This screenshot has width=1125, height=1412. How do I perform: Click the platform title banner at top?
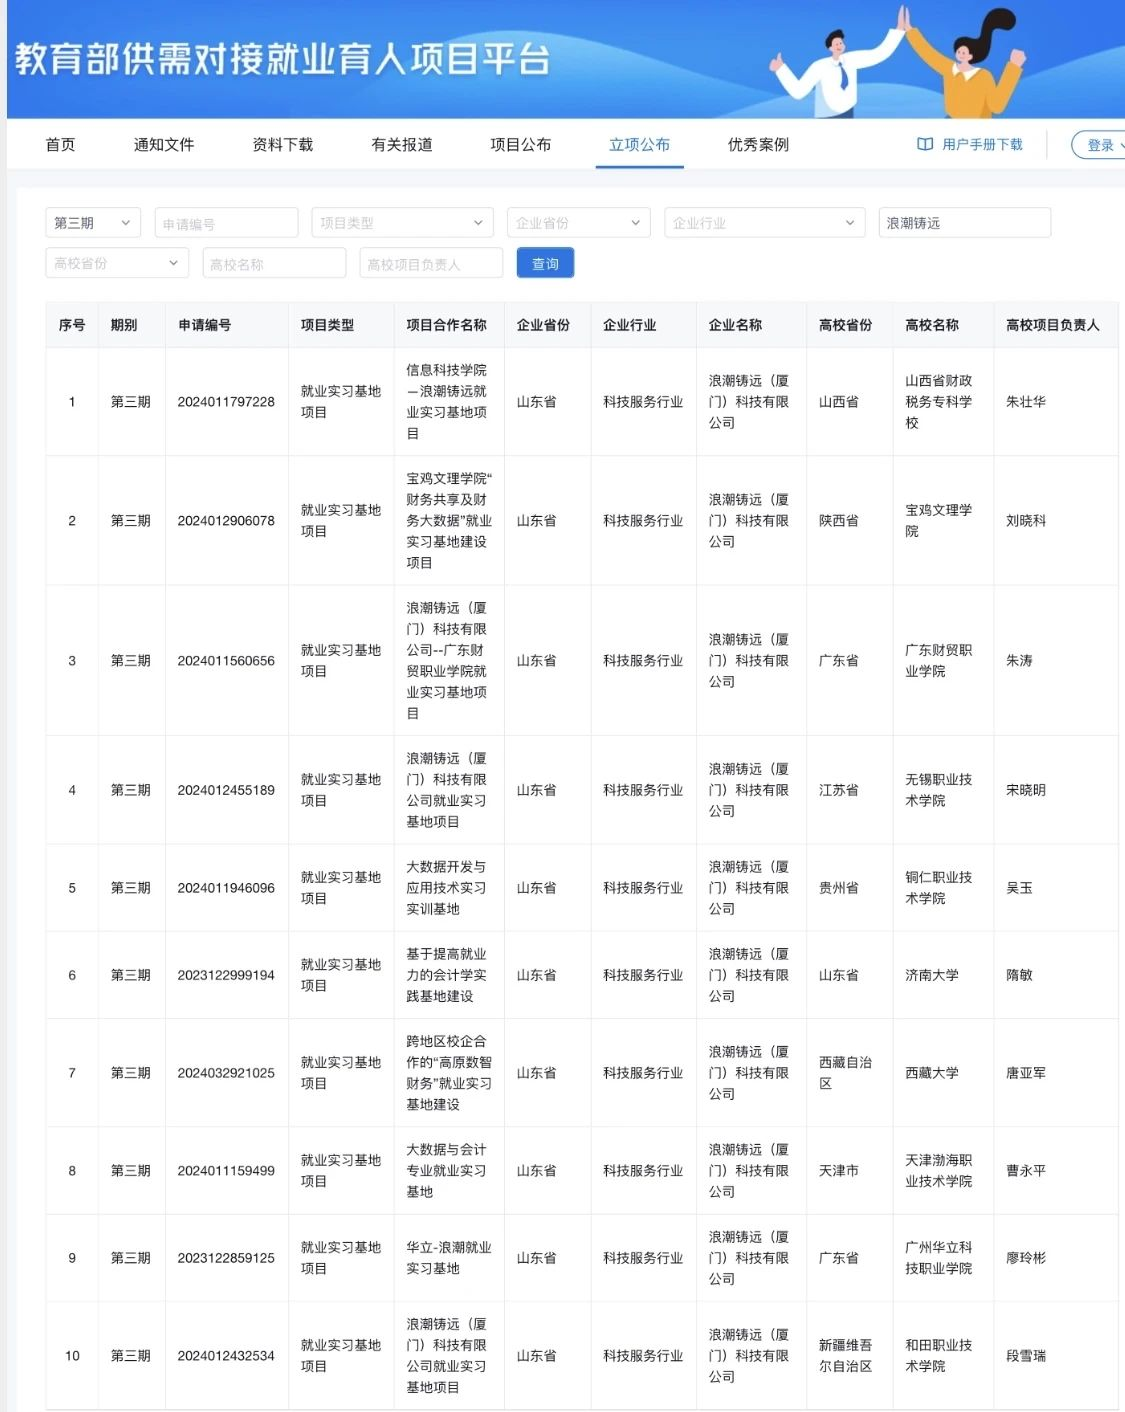pyautogui.click(x=283, y=59)
